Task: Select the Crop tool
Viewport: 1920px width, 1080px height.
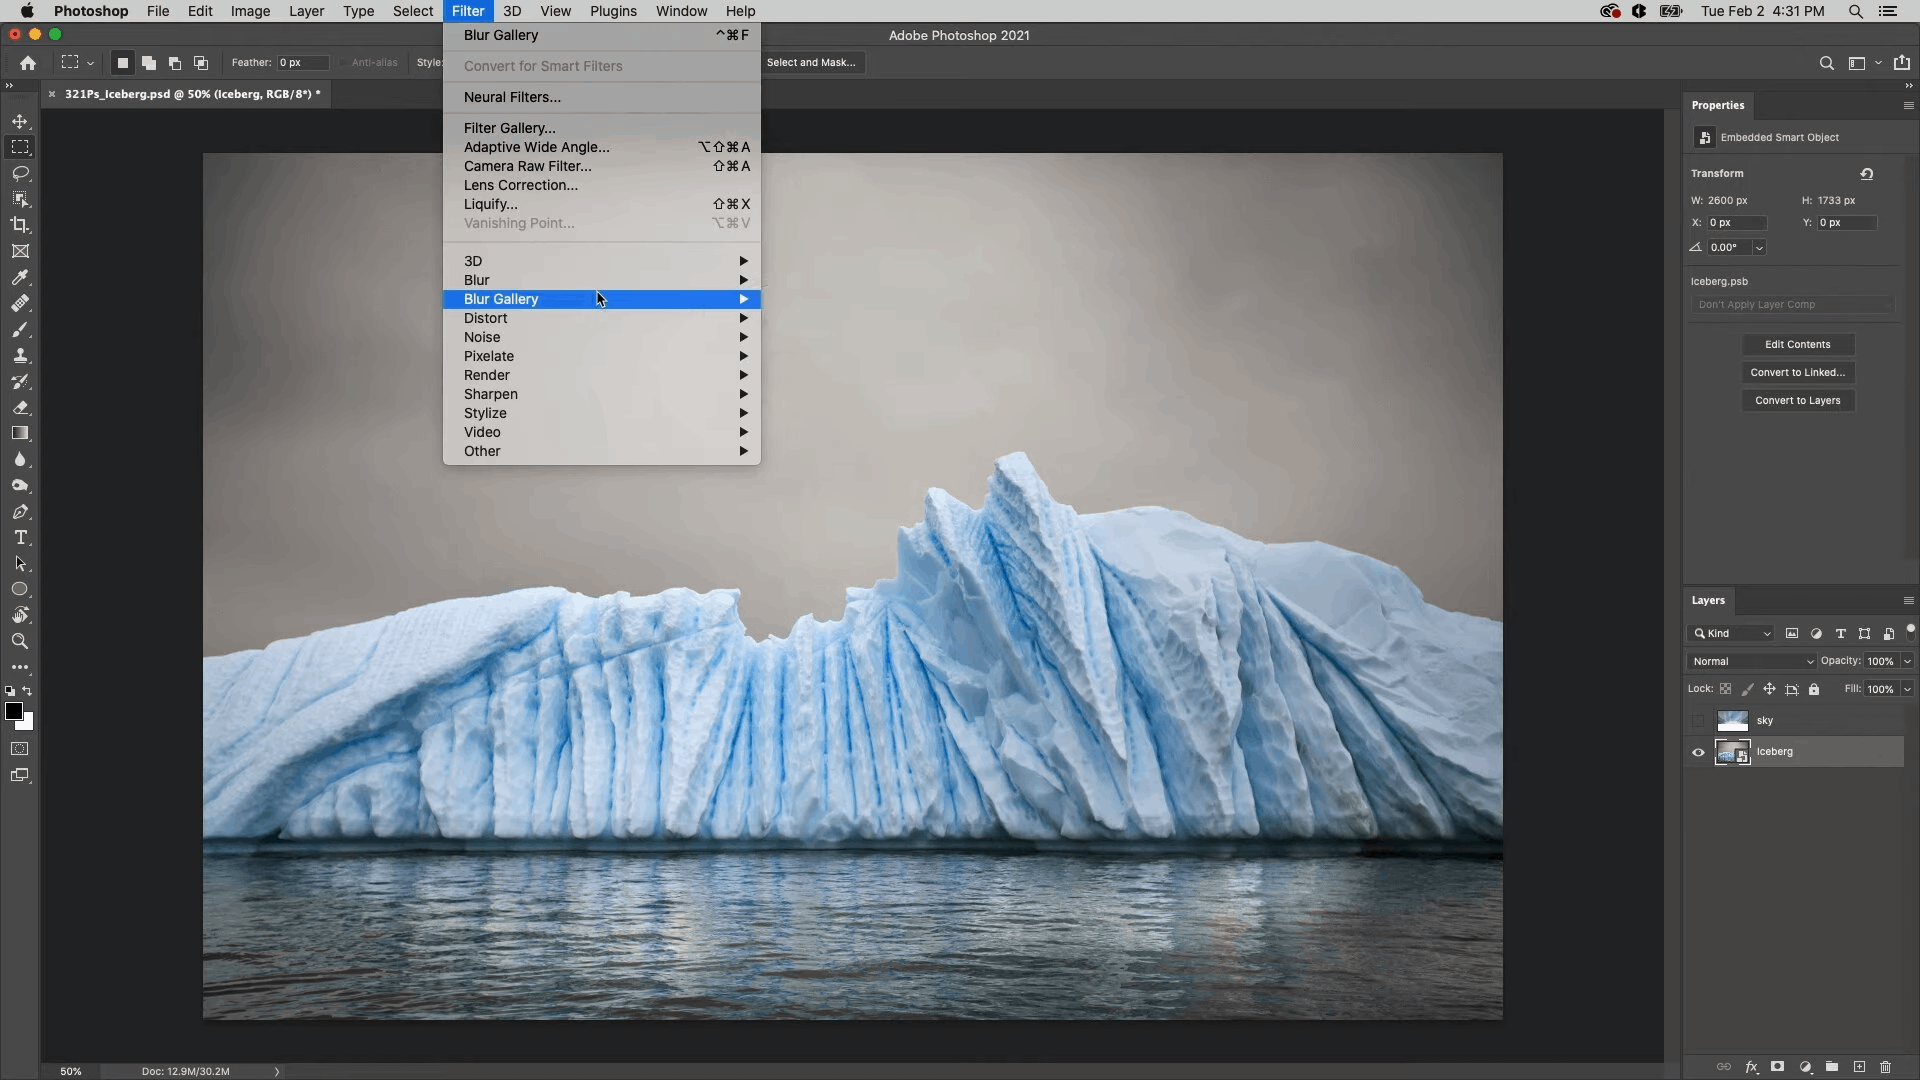Action: click(20, 225)
